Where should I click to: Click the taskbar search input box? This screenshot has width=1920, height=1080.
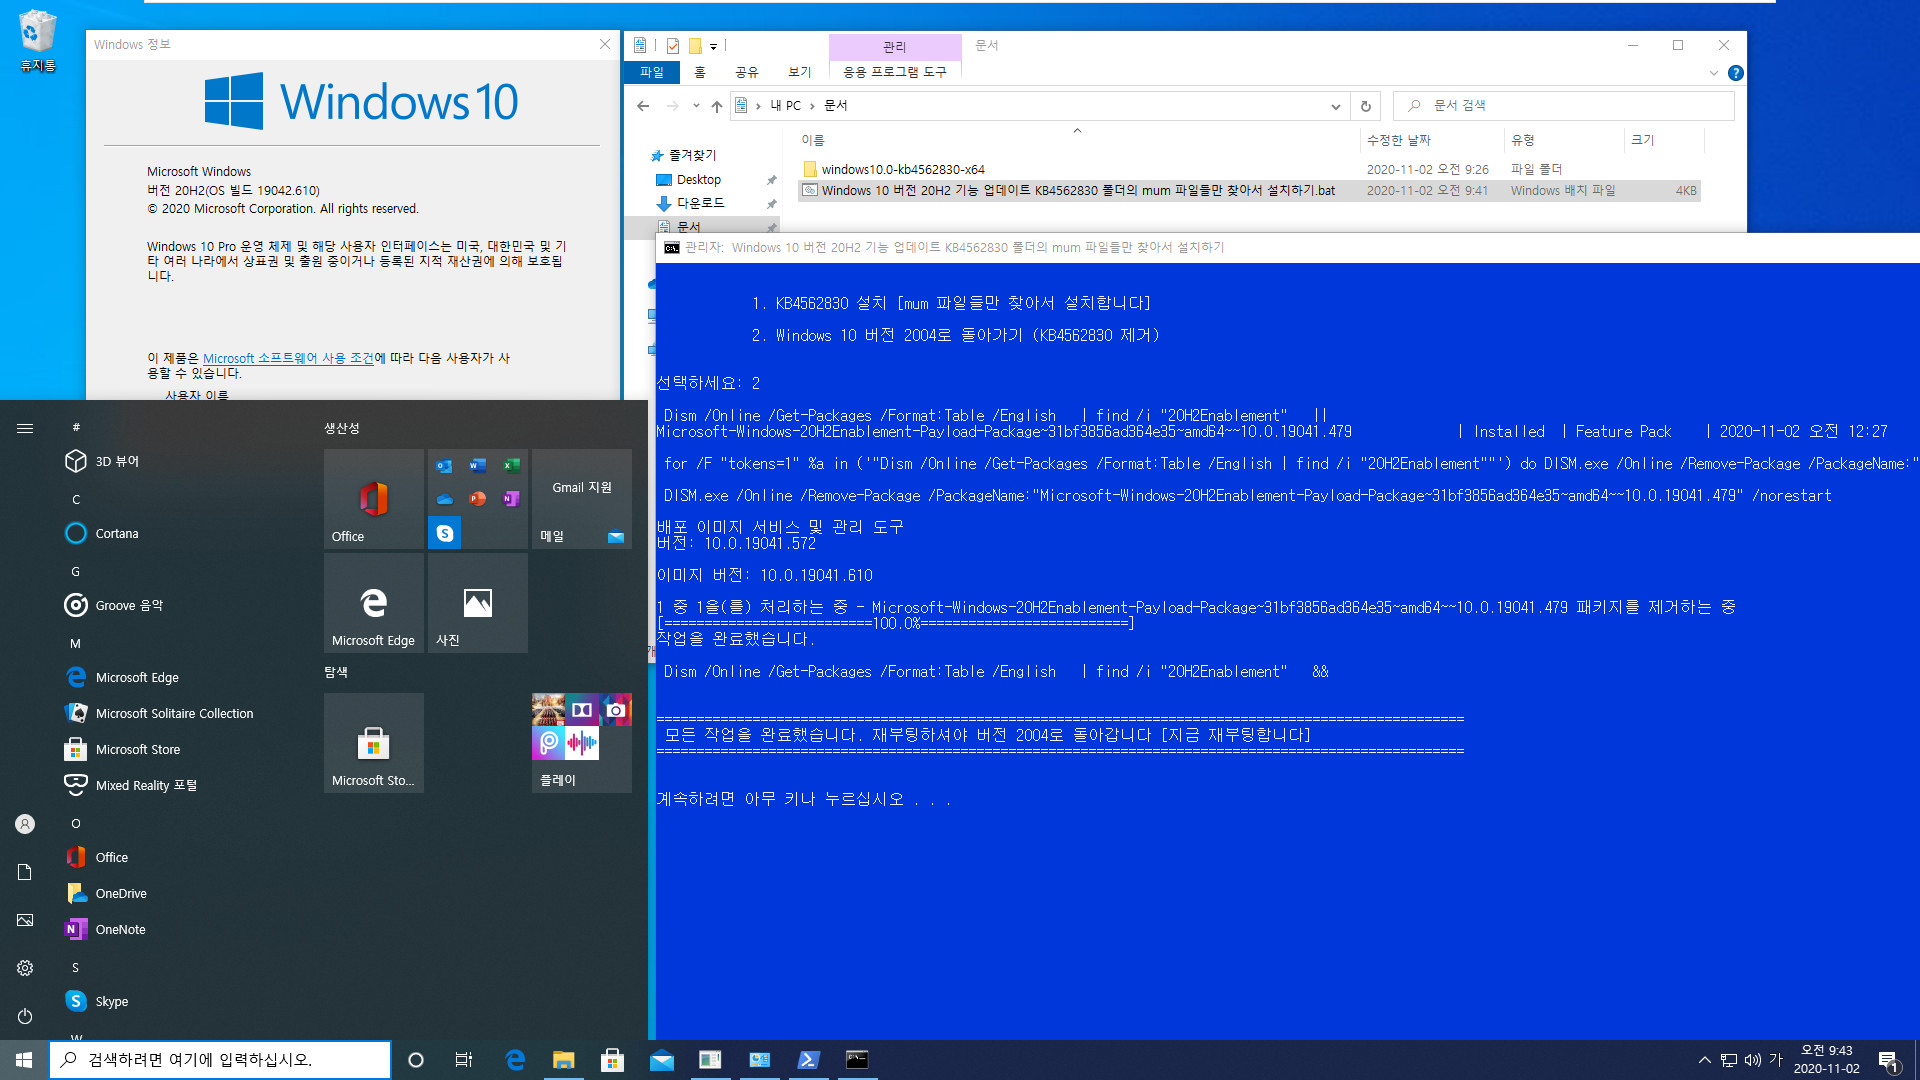coord(220,1060)
